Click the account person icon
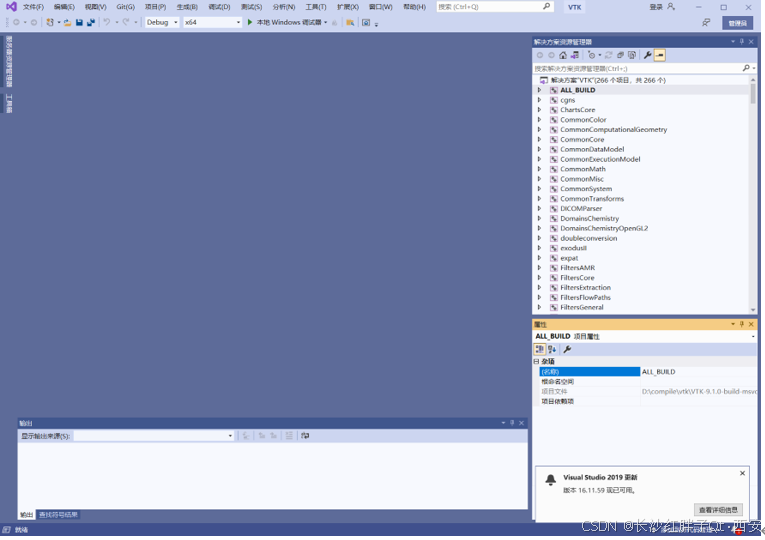765x540 pixels. coord(671,7)
